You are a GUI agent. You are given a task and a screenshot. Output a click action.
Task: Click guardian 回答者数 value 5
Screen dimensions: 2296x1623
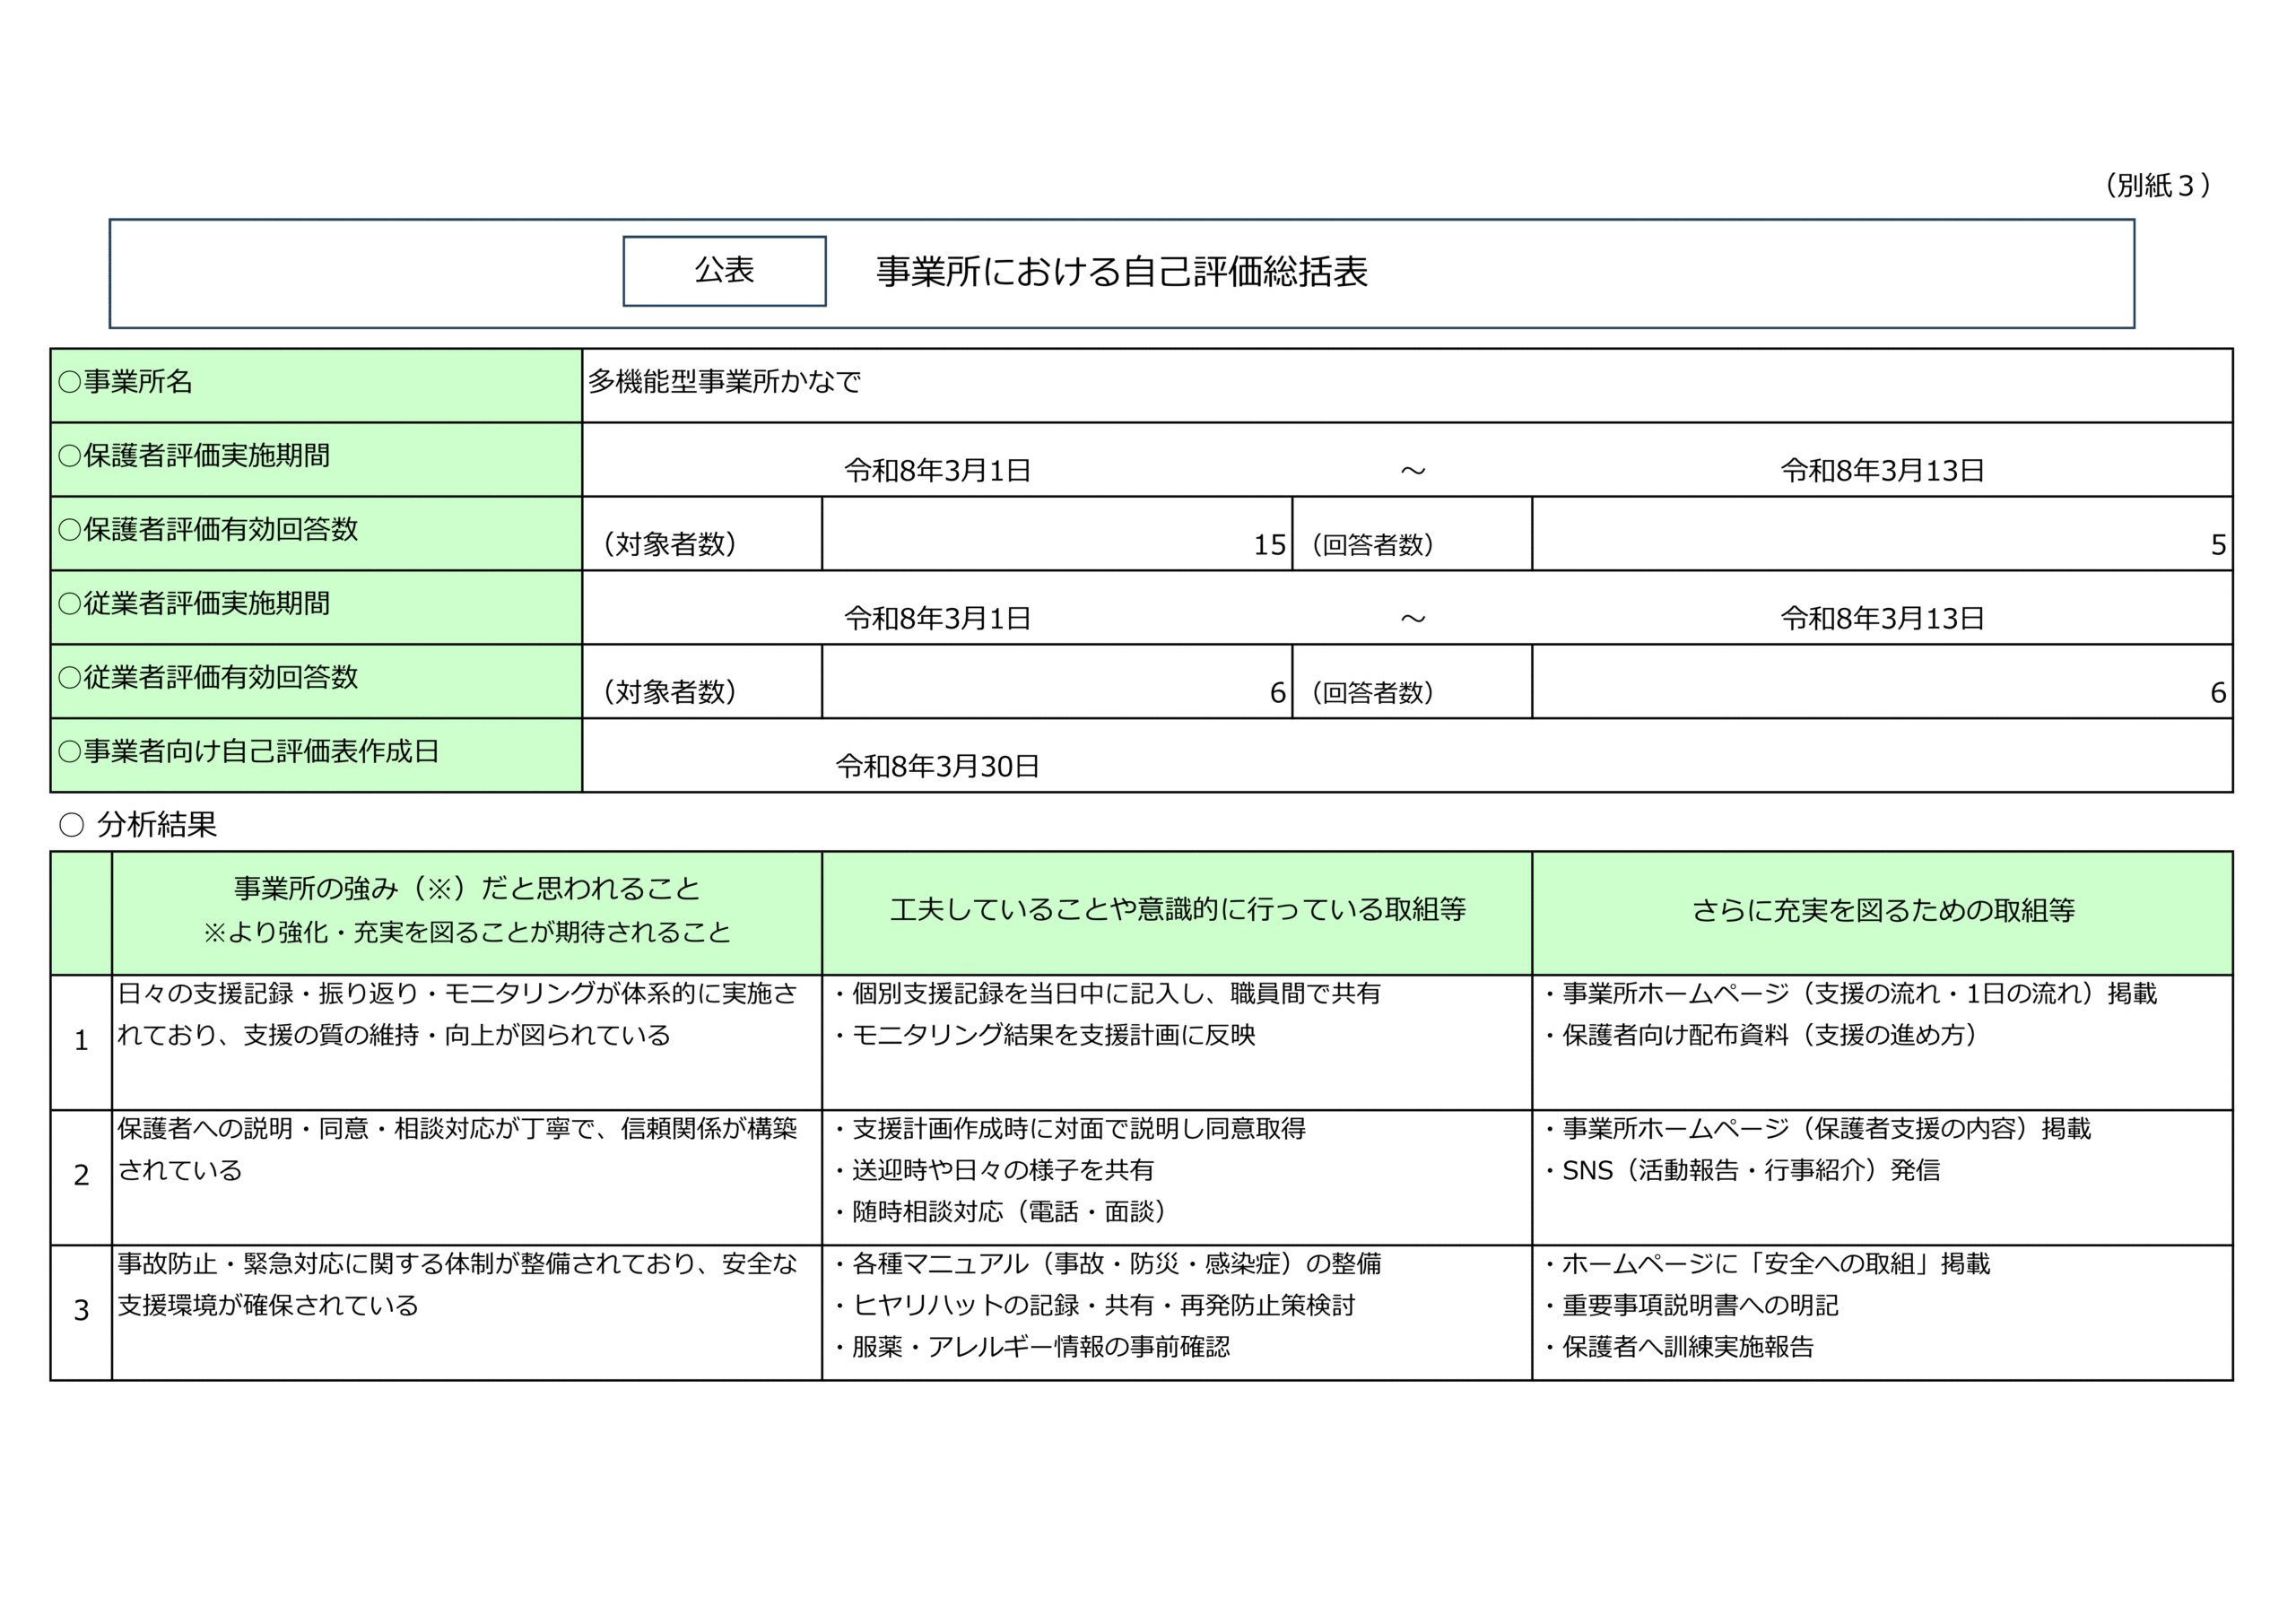[x=2217, y=545]
